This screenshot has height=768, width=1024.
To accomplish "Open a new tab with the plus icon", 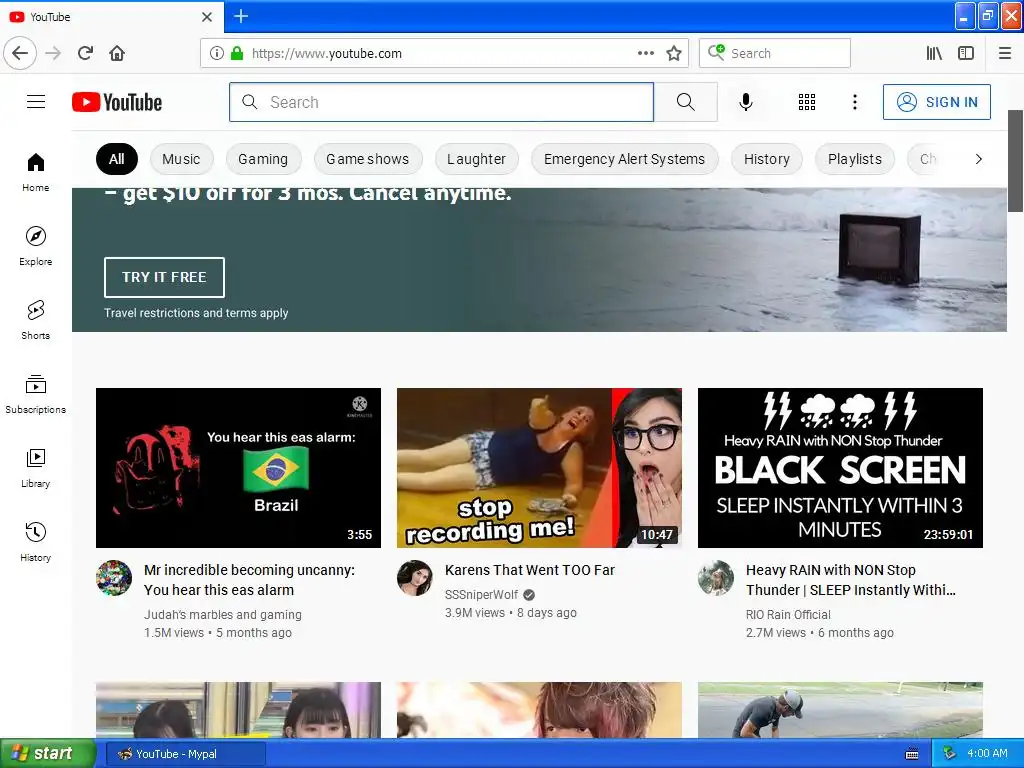I will 241,16.
